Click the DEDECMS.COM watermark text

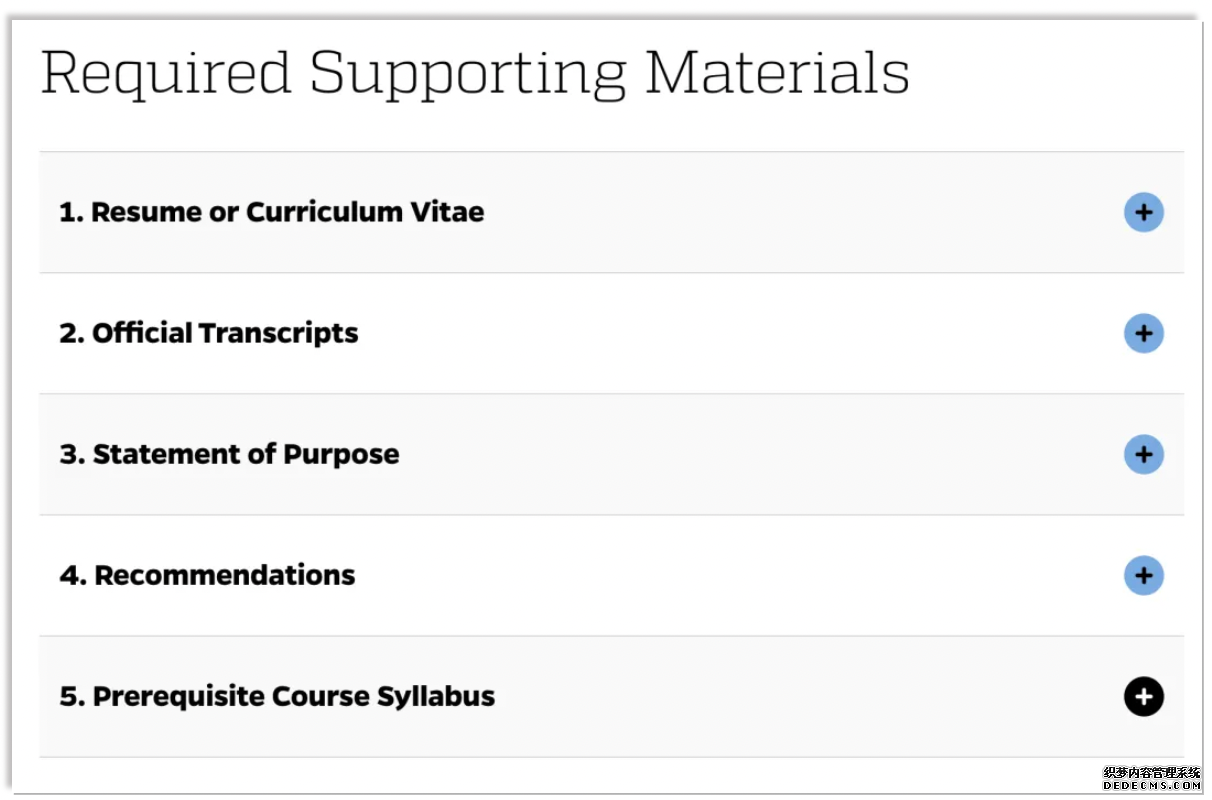click(x=1151, y=786)
